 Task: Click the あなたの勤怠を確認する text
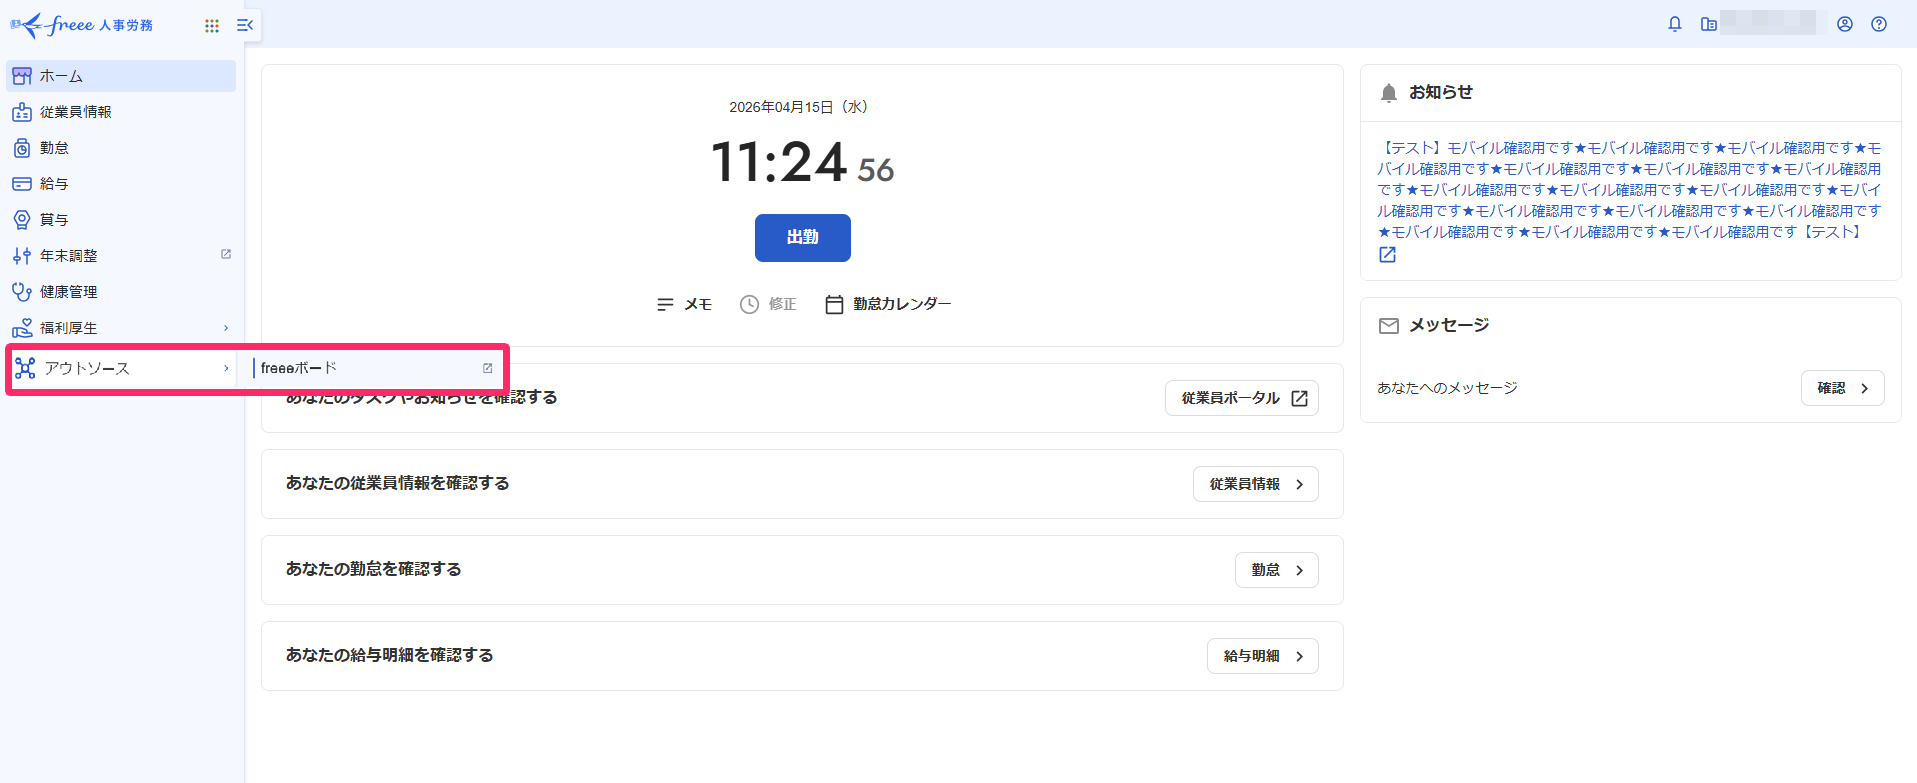pyautogui.click(x=374, y=569)
